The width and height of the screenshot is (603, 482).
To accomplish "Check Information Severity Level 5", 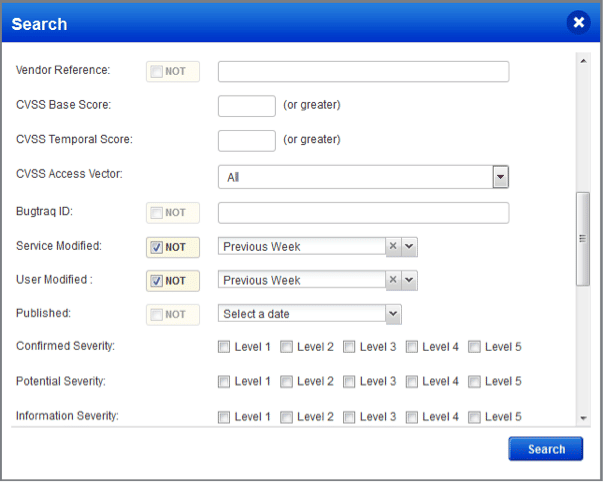I will tap(474, 417).
